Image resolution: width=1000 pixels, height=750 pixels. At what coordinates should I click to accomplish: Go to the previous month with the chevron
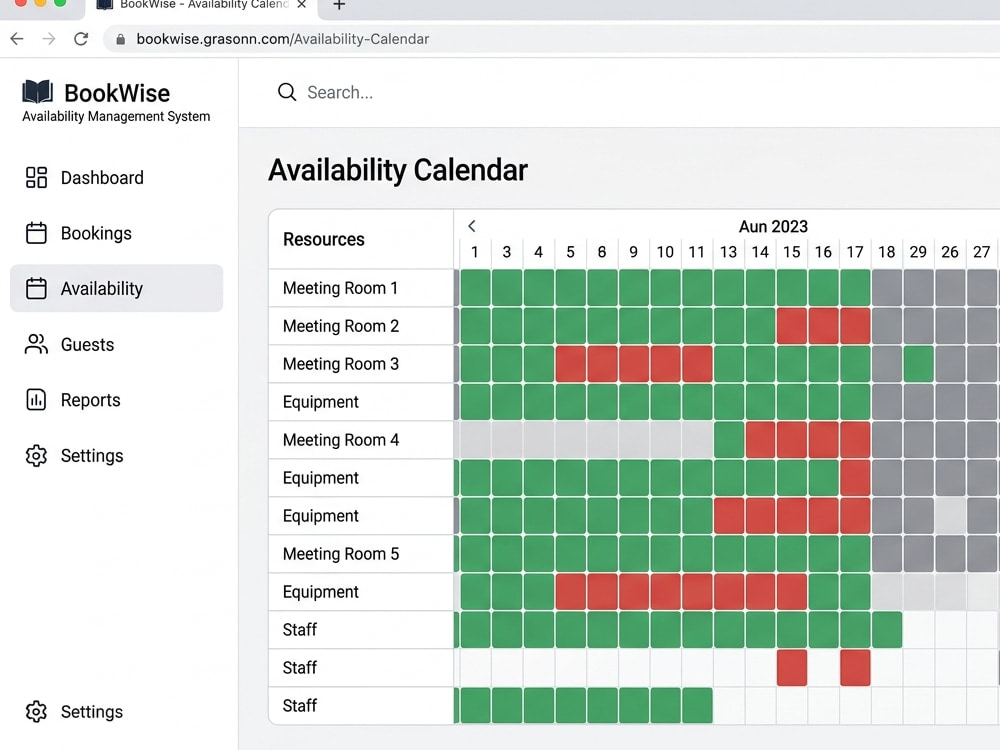(471, 226)
